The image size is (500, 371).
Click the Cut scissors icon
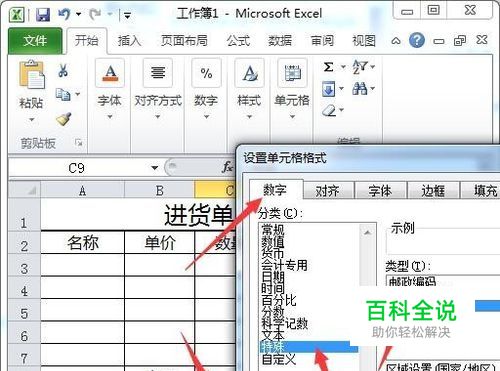point(63,71)
